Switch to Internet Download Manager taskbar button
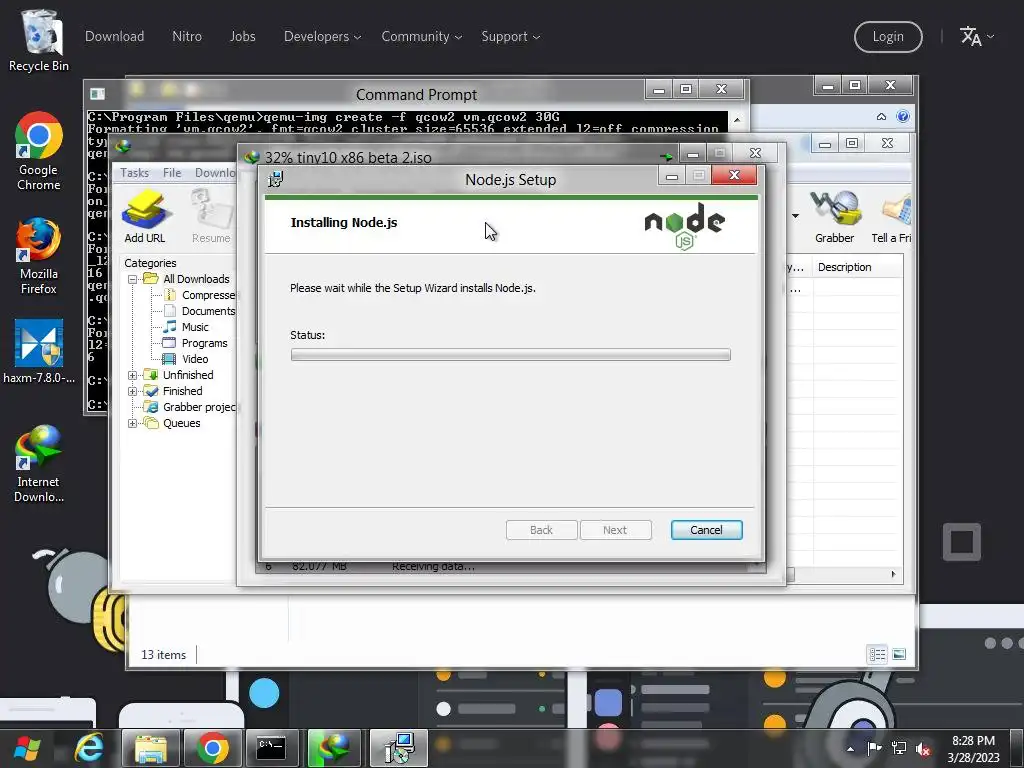 point(334,748)
